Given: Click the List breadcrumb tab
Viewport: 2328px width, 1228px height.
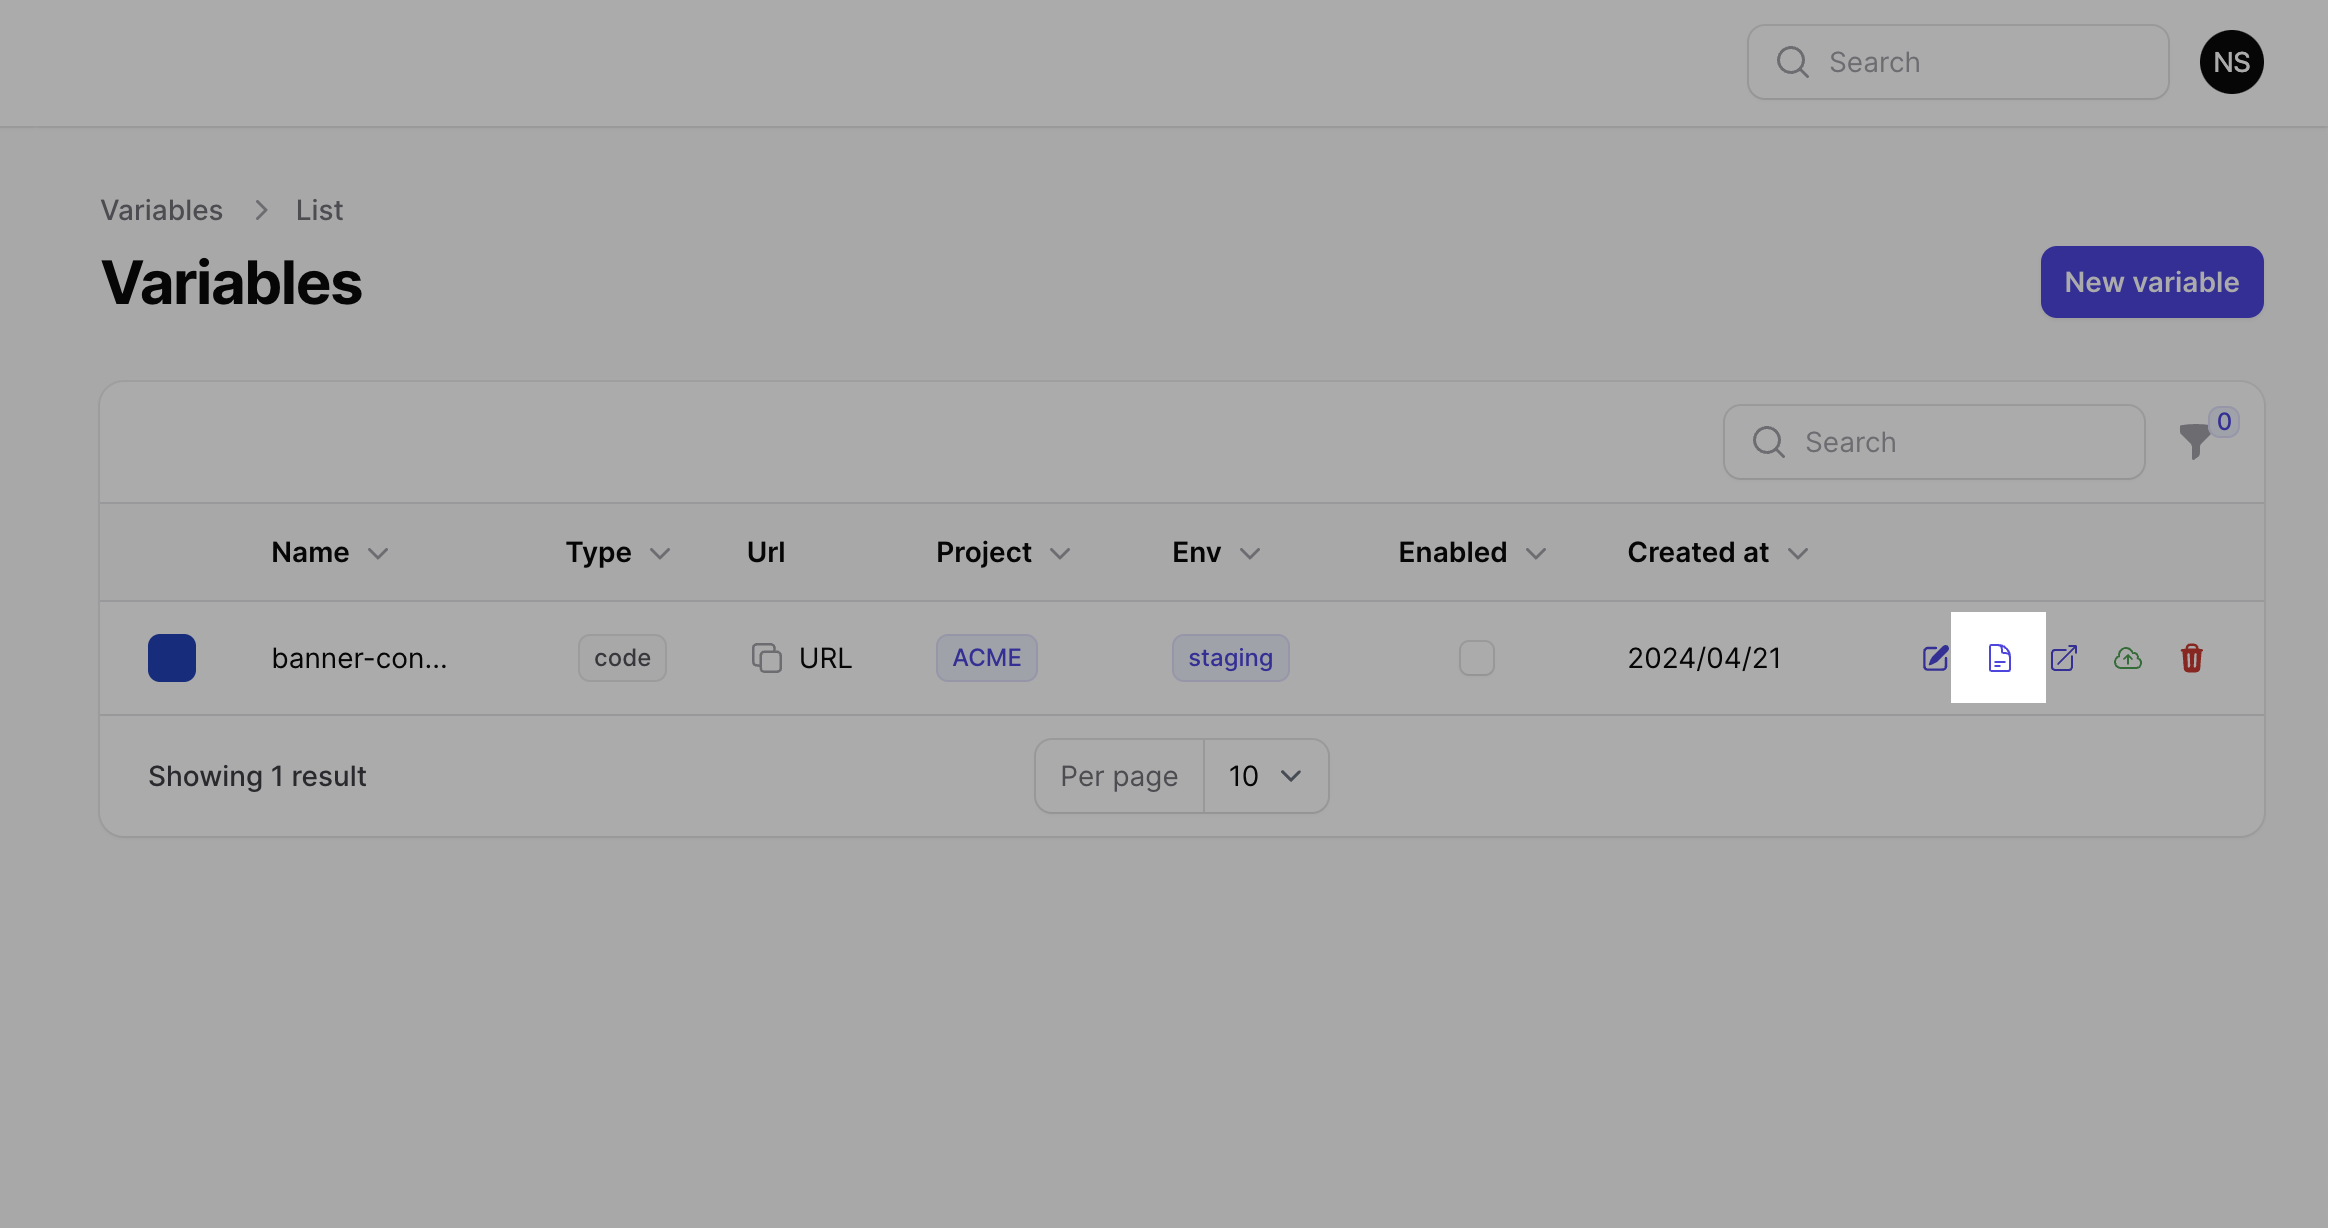Looking at the screenshot, I should point(319,208).
